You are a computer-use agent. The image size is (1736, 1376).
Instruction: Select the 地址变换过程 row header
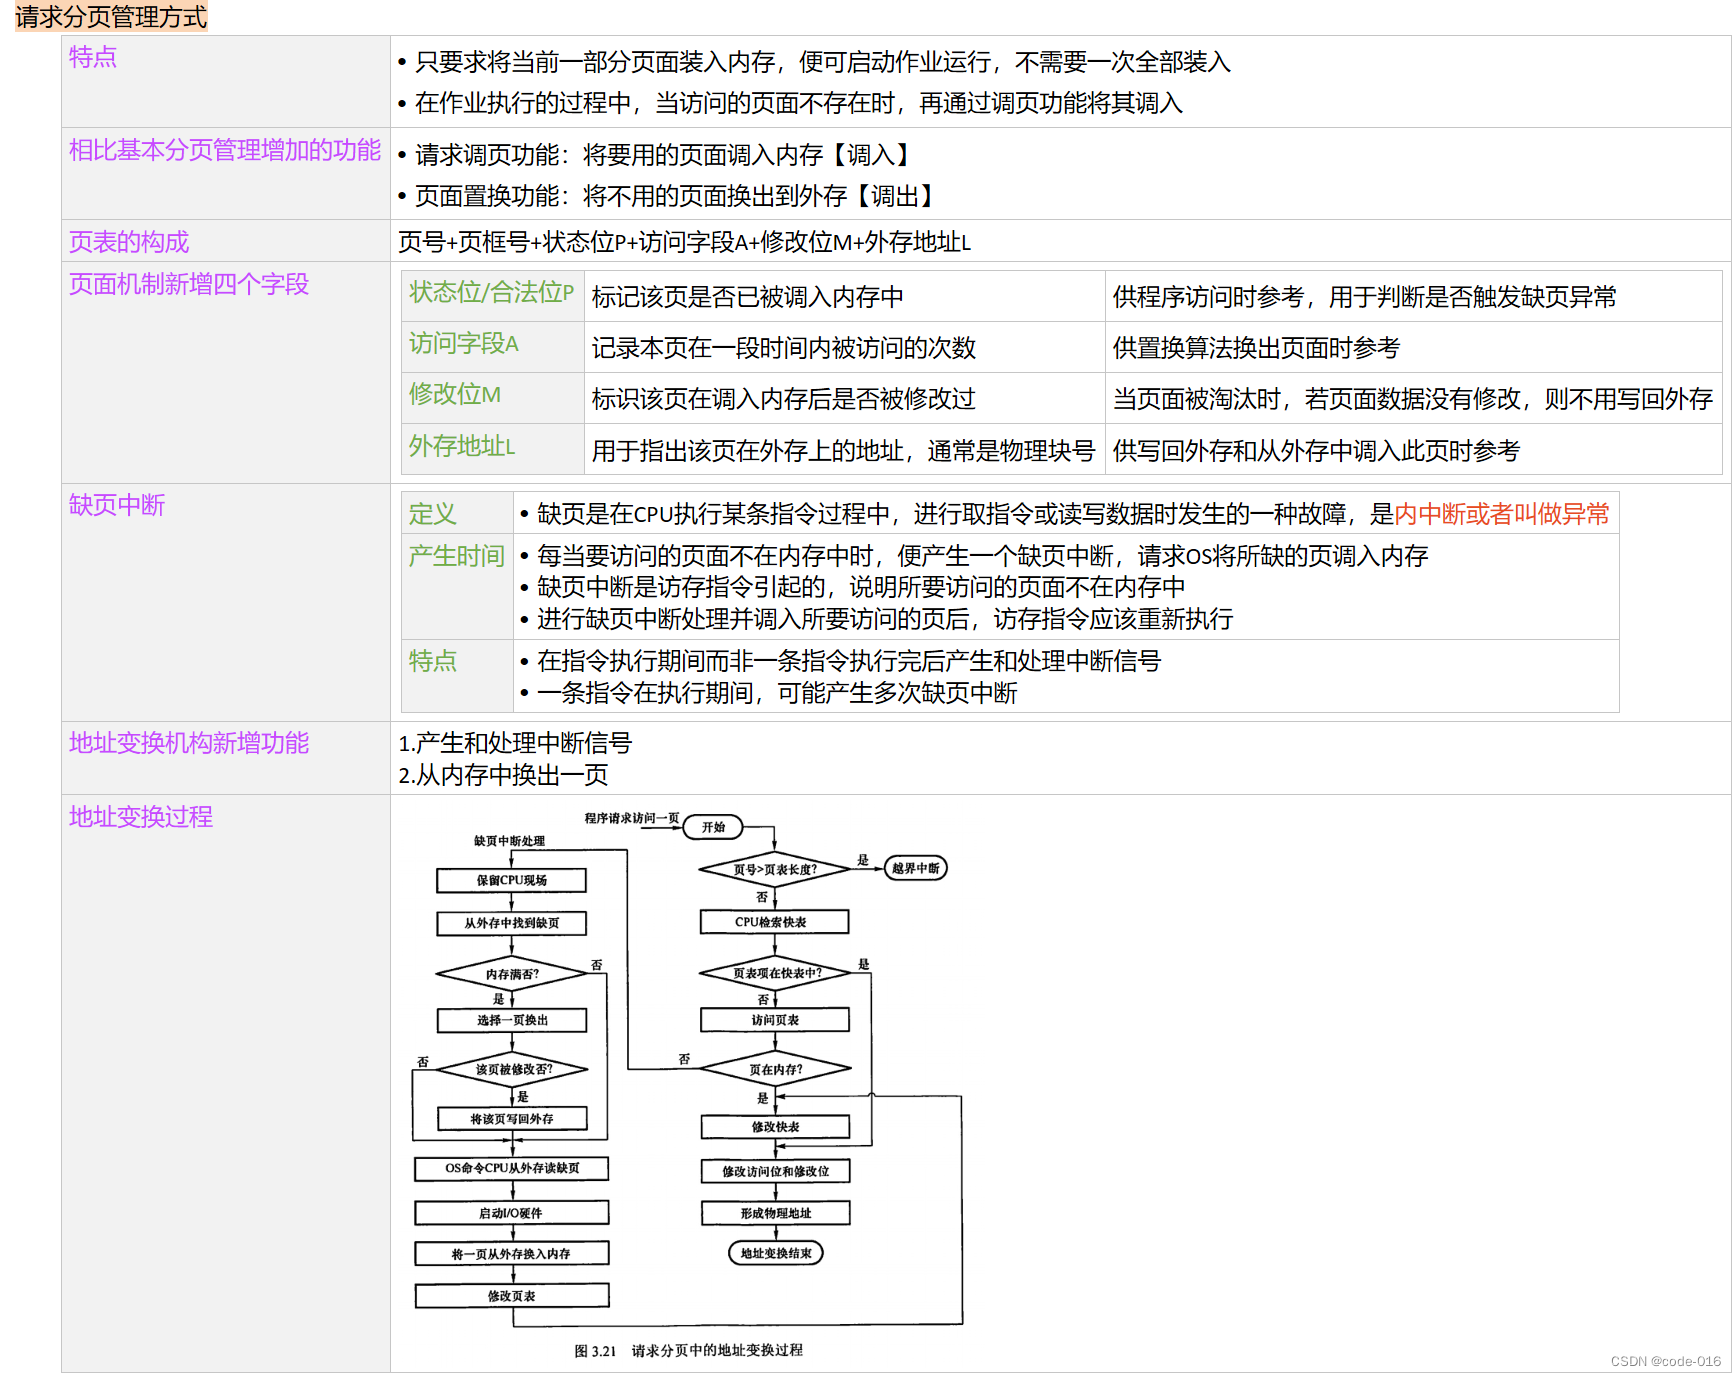pyautogui.click(x=139, y=818)
